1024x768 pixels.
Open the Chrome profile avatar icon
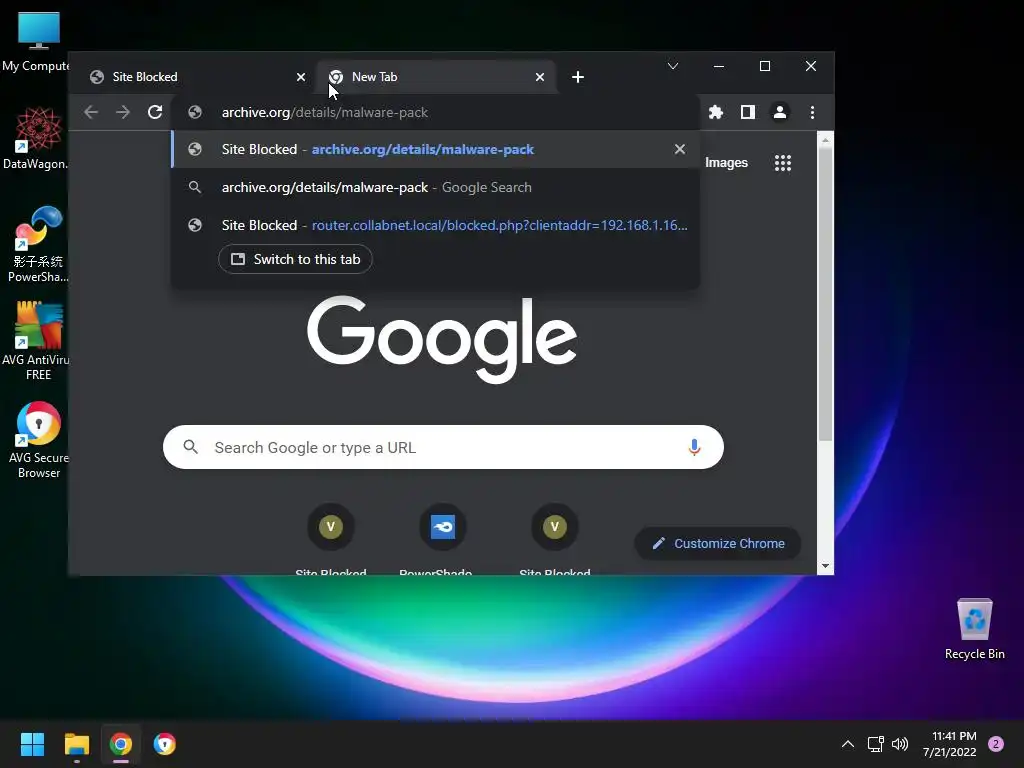click(x=780, y=112)
